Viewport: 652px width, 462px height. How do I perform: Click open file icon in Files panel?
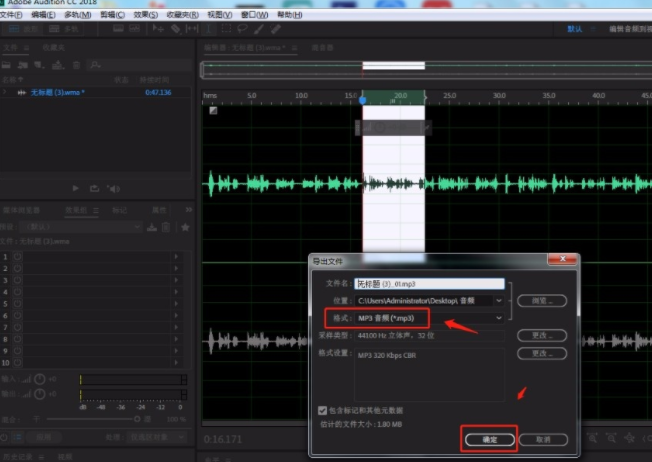[6, 65]
